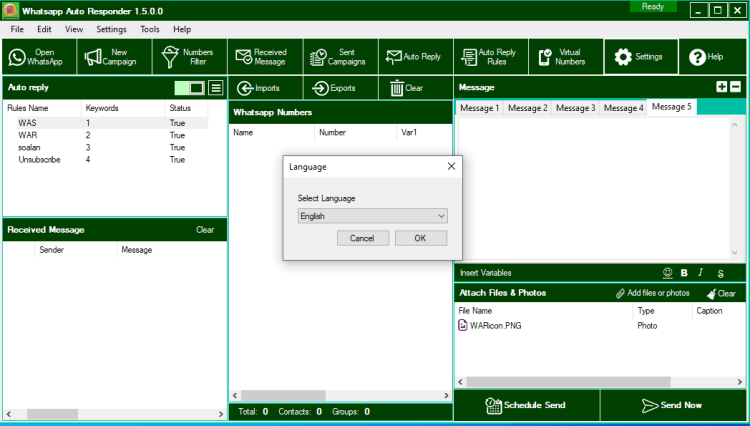
Task: Clear attached files with the broom icon
Action: pos(721,294)
